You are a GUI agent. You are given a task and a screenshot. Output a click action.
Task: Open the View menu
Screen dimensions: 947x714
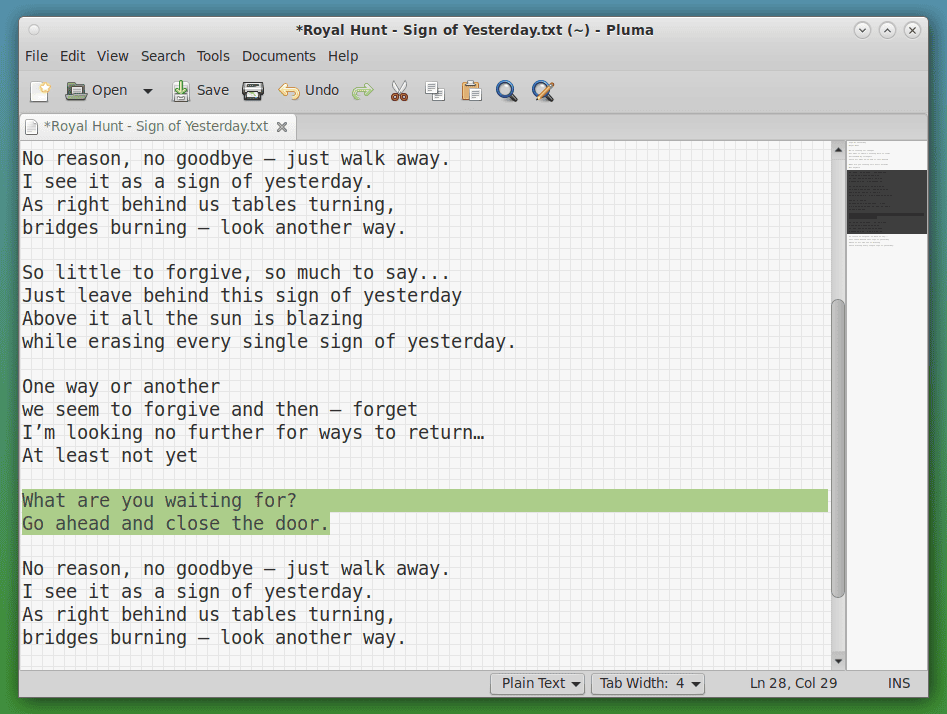[112, 56]
